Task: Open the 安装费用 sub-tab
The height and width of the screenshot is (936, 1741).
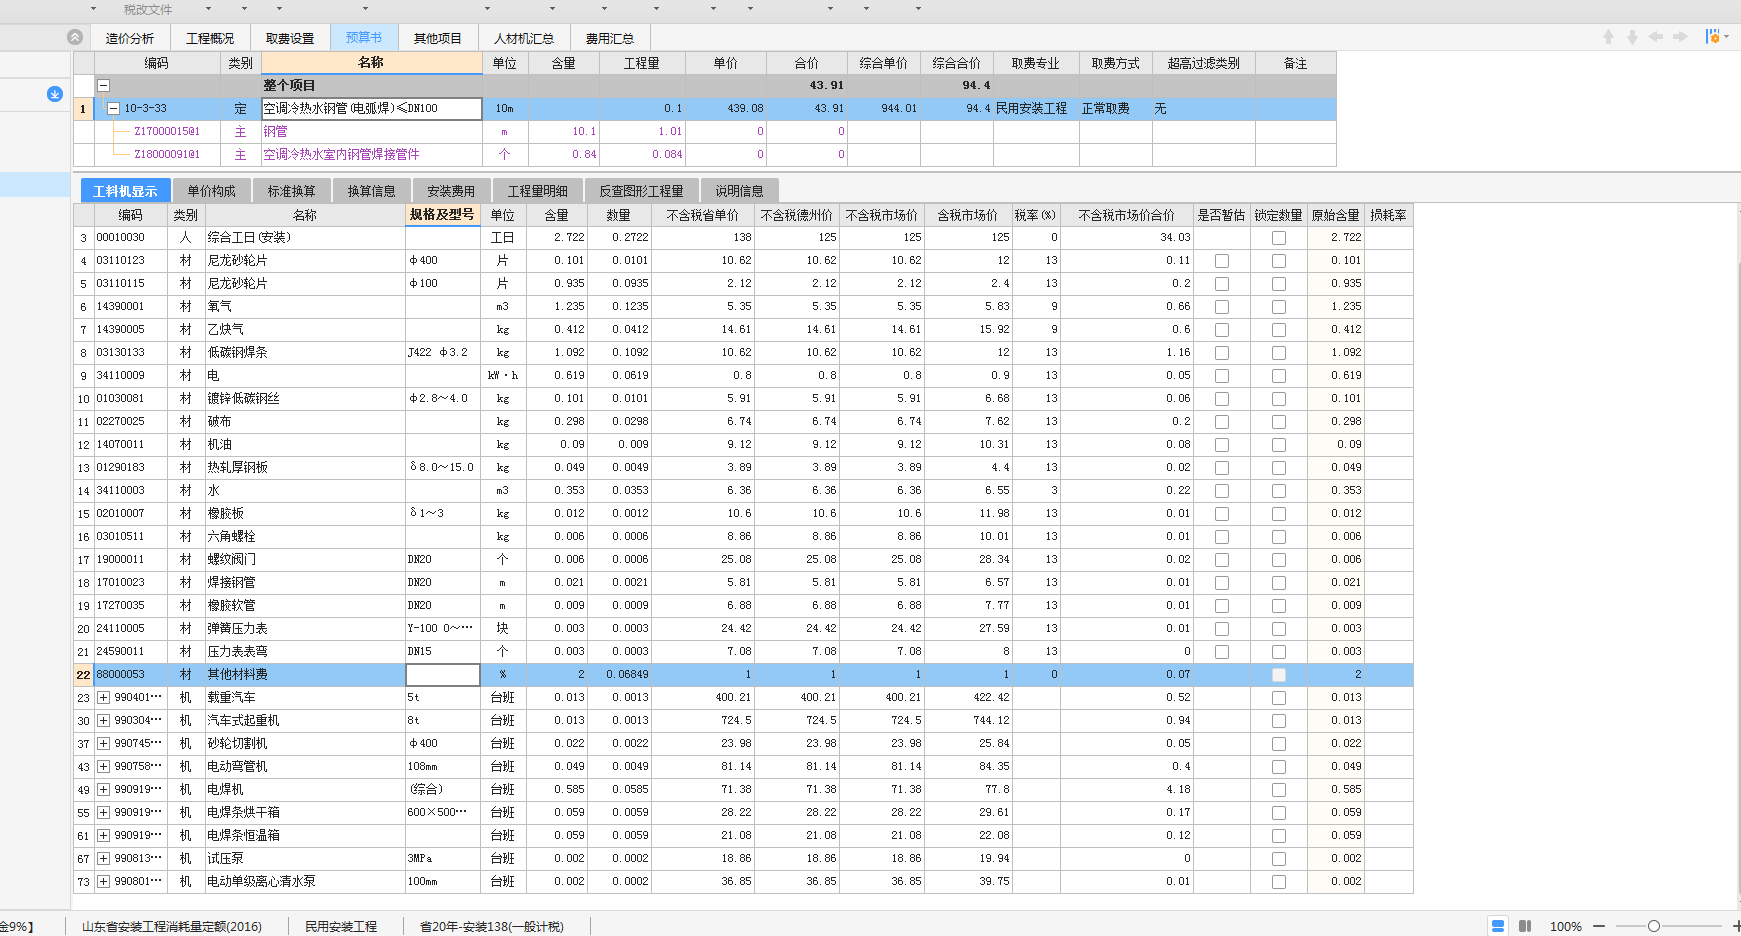Action: click(x=451, y=191)
